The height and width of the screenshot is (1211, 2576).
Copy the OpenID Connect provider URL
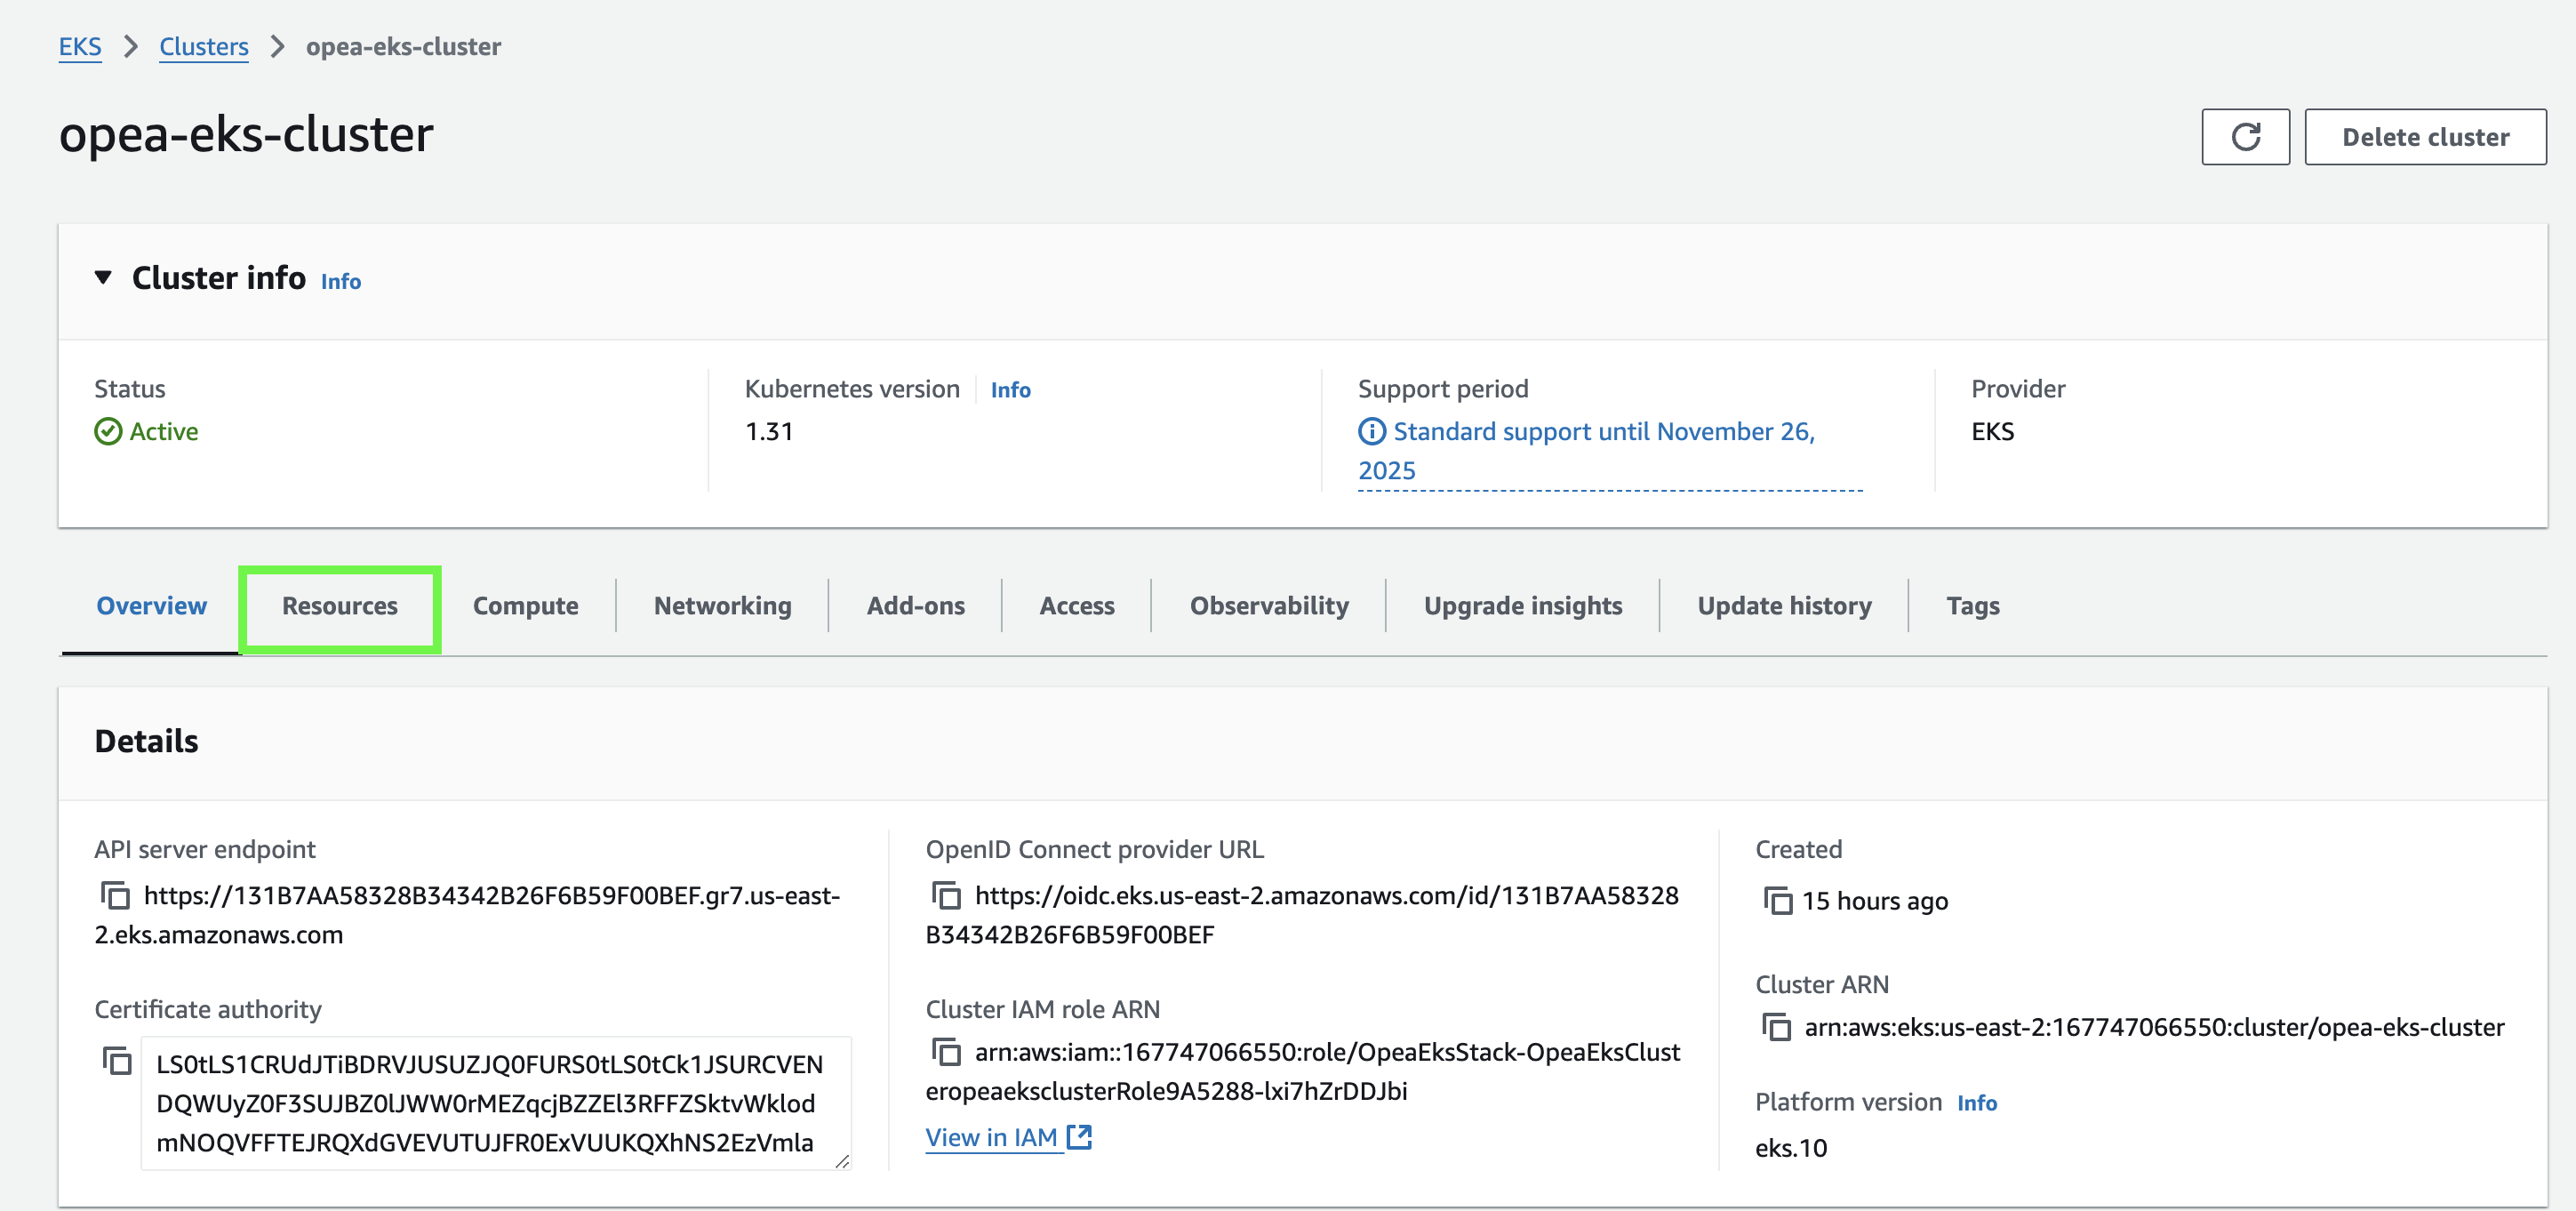coord(946,895)
